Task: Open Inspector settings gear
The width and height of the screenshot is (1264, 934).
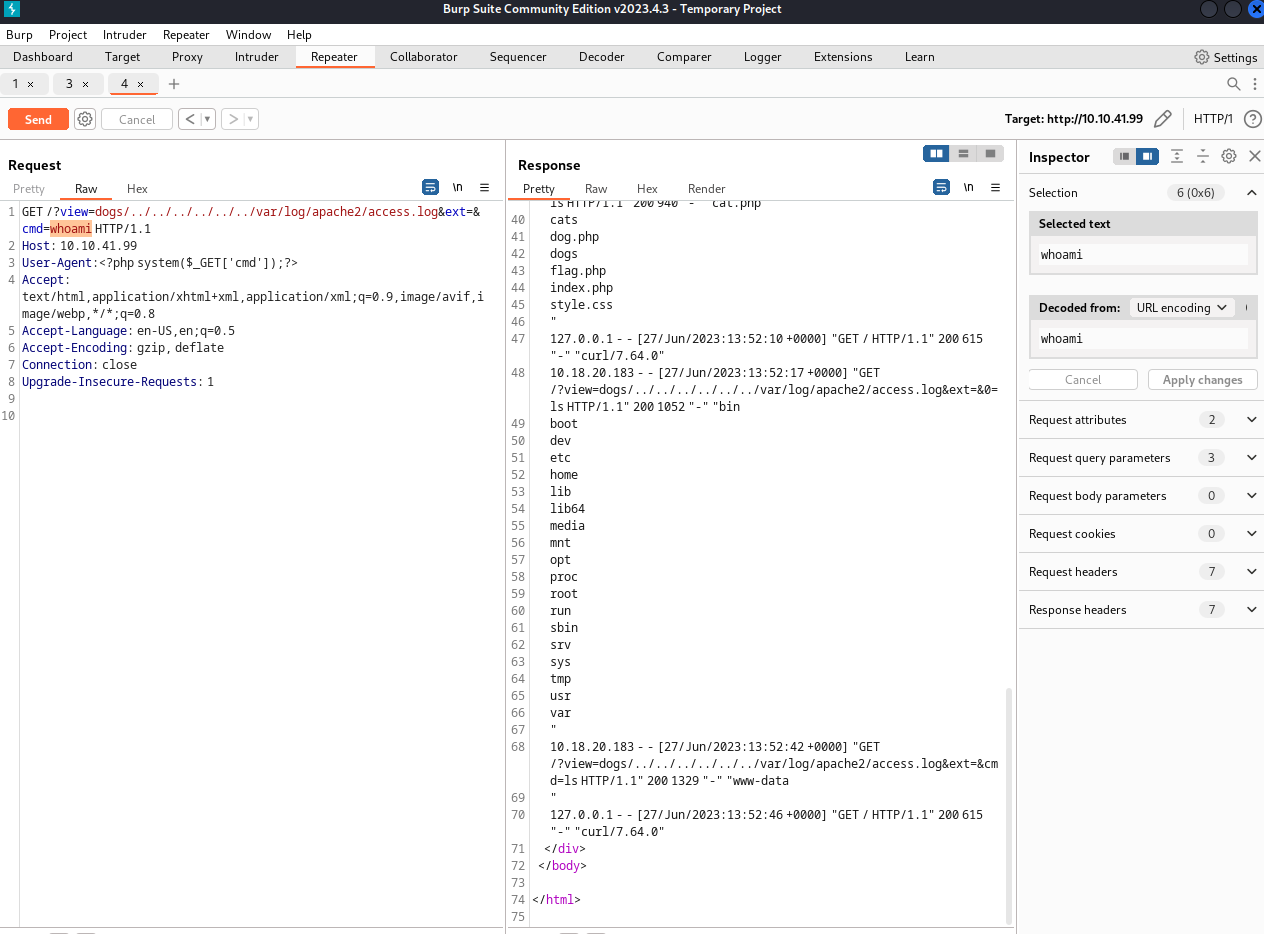Action: tap(1229, 156)
